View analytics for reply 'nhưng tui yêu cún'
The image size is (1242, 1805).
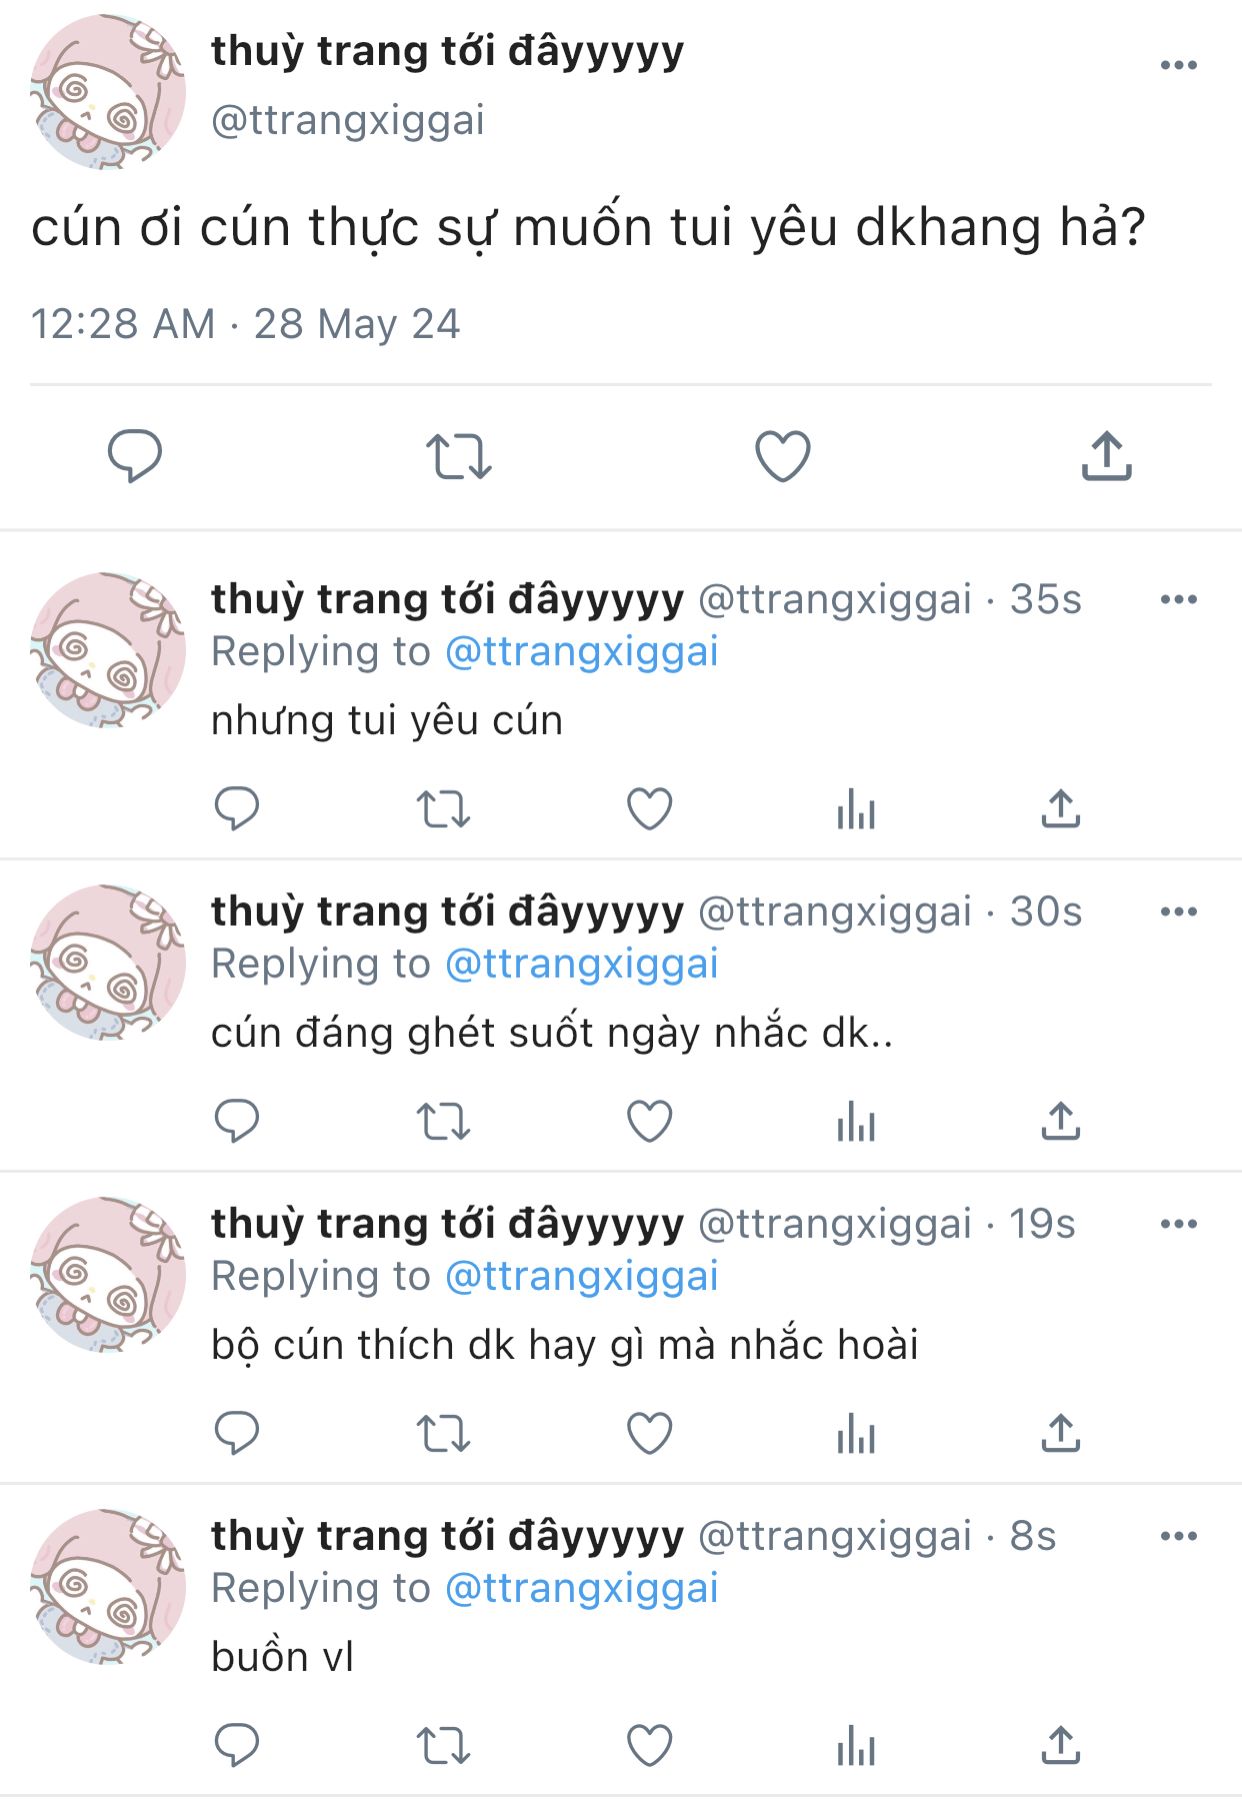point(856,809)
